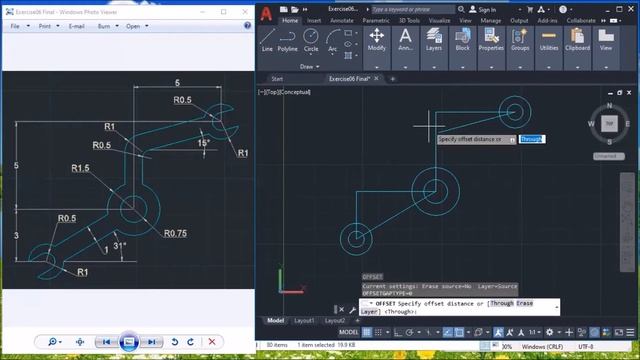Expand the Open dropdown in Photo Viewer
640x360 pixels.
[147, 26]
